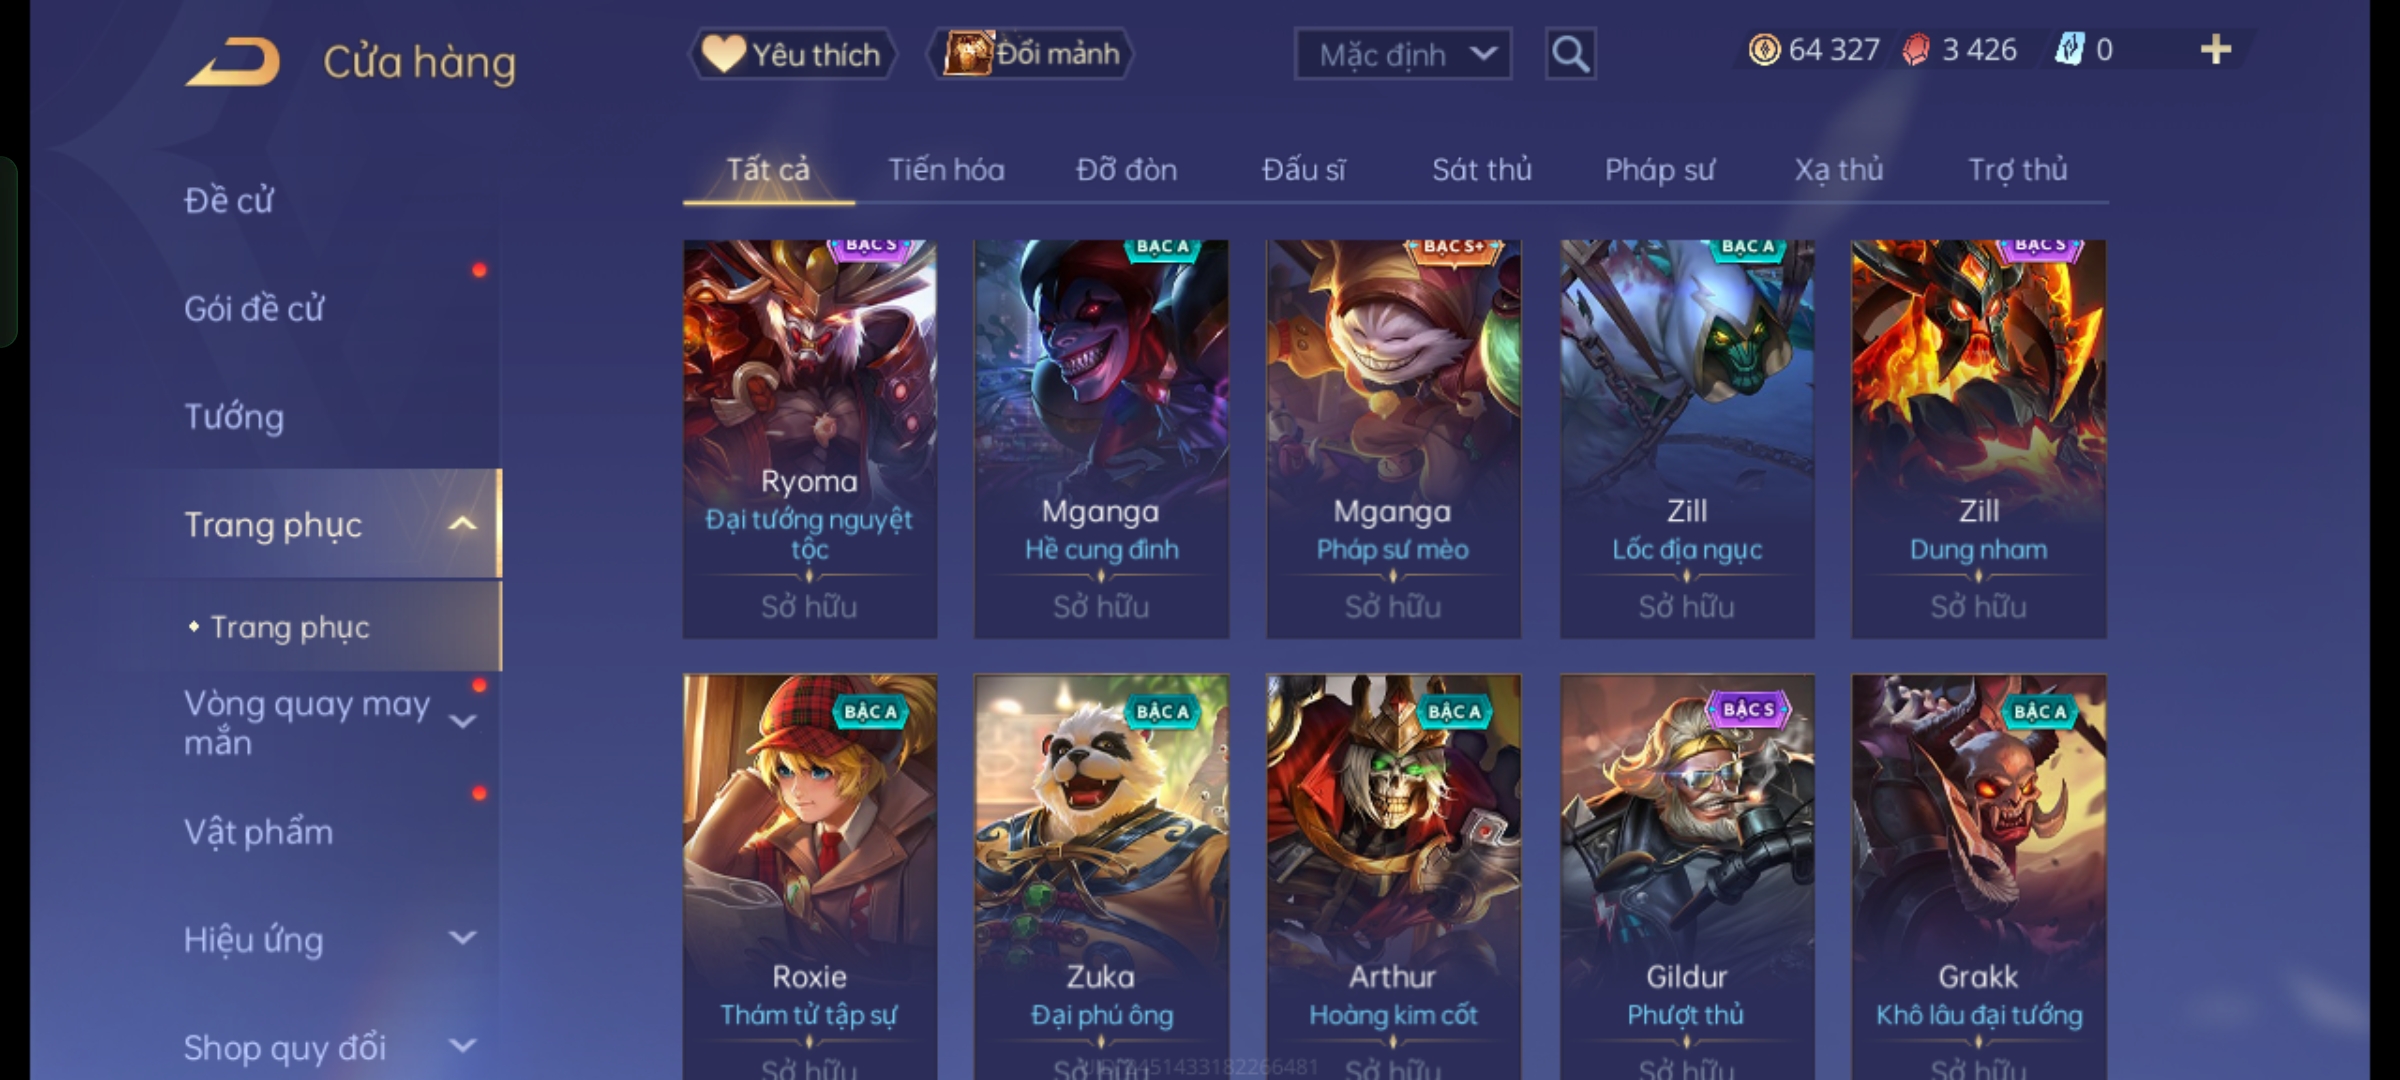This screenshot has height=1080, width=2400.
Task: Open the search magnifier icon
Action: tap(1570, 54)
